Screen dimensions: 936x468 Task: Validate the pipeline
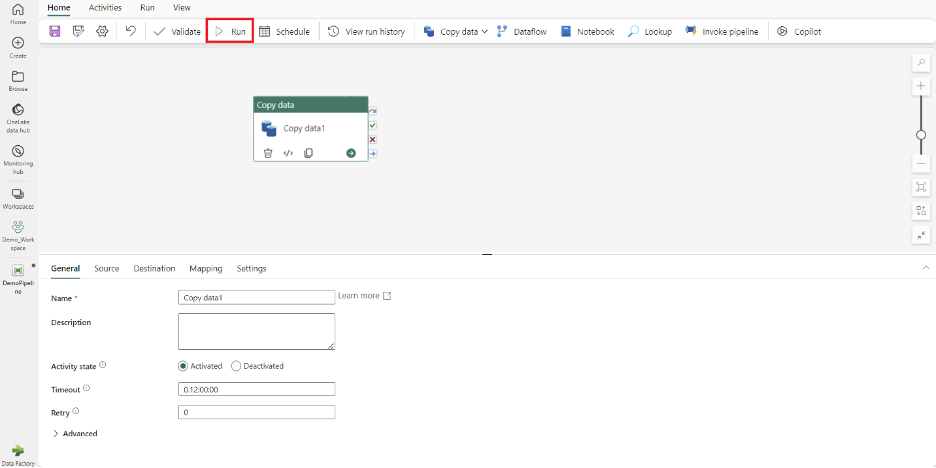coord(177,32)
